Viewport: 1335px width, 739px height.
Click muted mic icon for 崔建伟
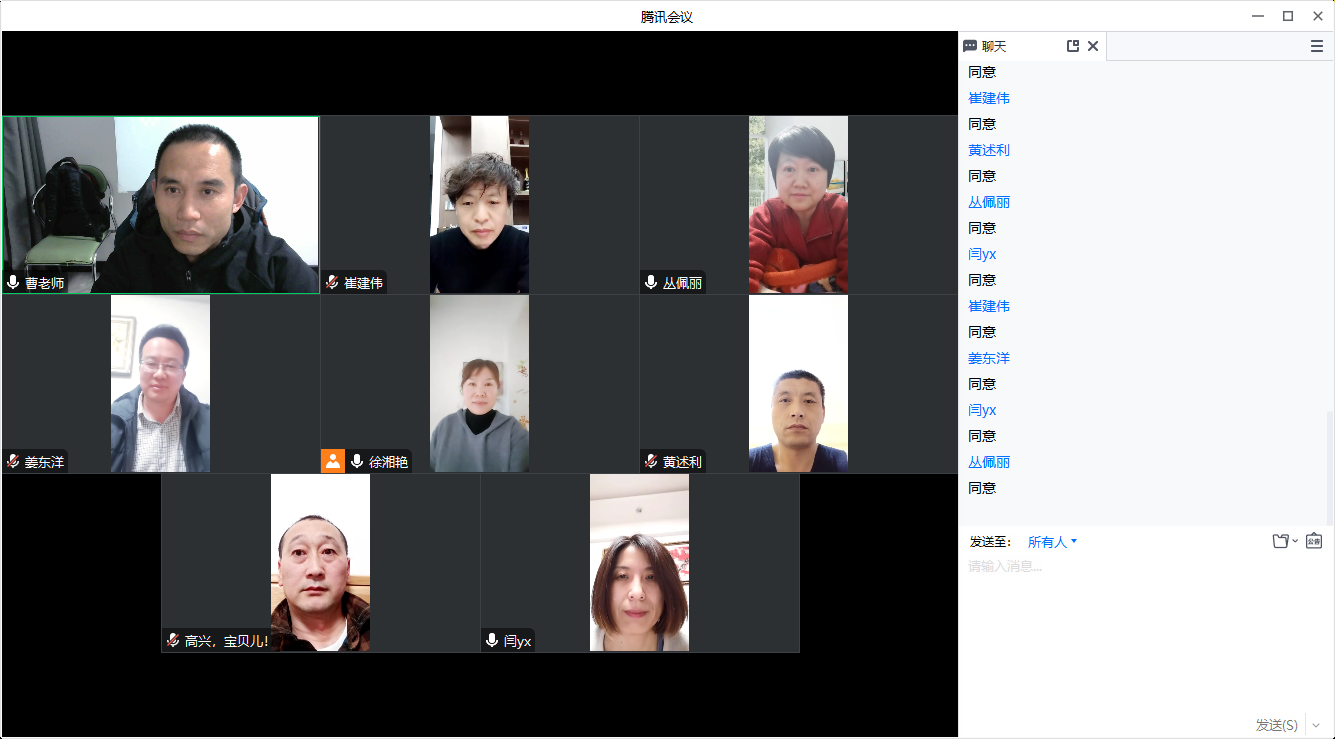tap(332, 283)
